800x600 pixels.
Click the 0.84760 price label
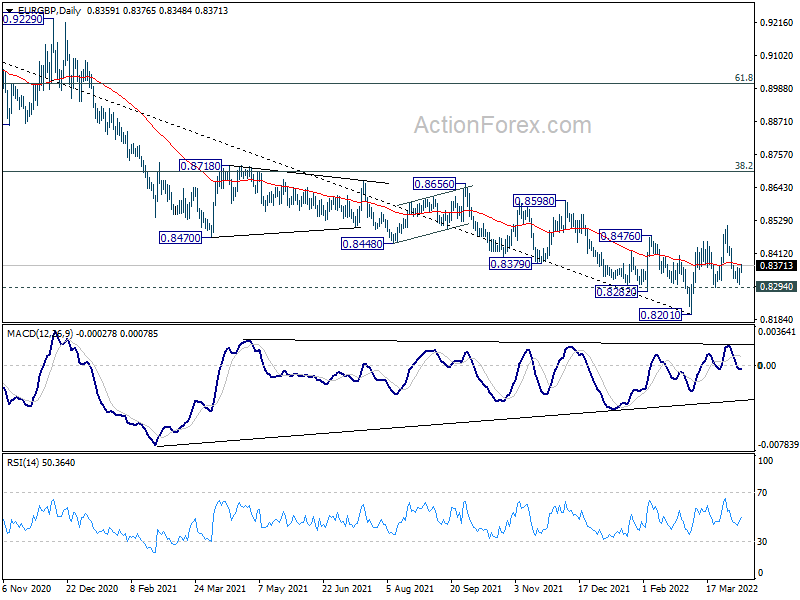pyautogui.click(x=620, y=236)
